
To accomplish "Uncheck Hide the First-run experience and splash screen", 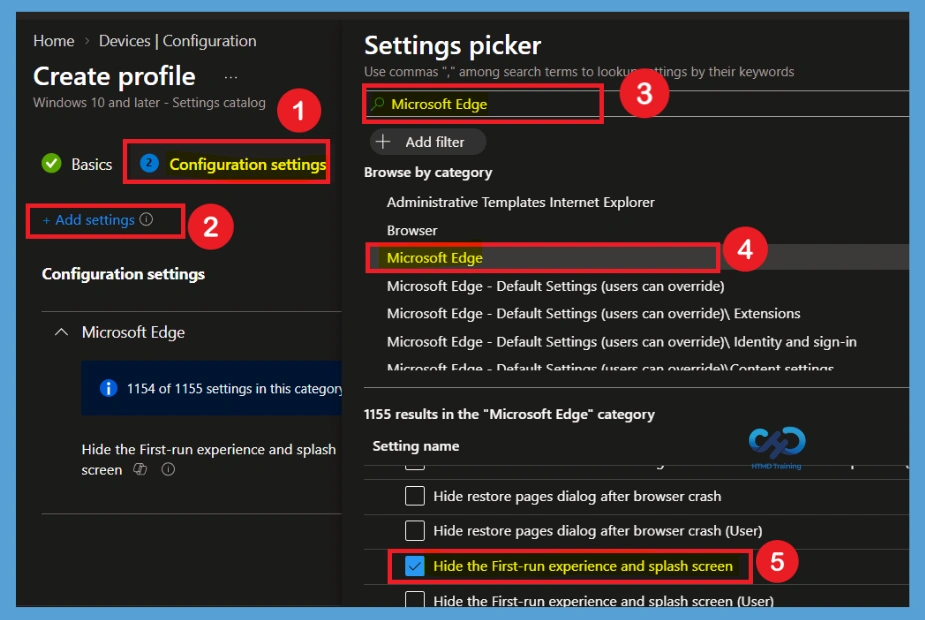I will coord(415,566).
